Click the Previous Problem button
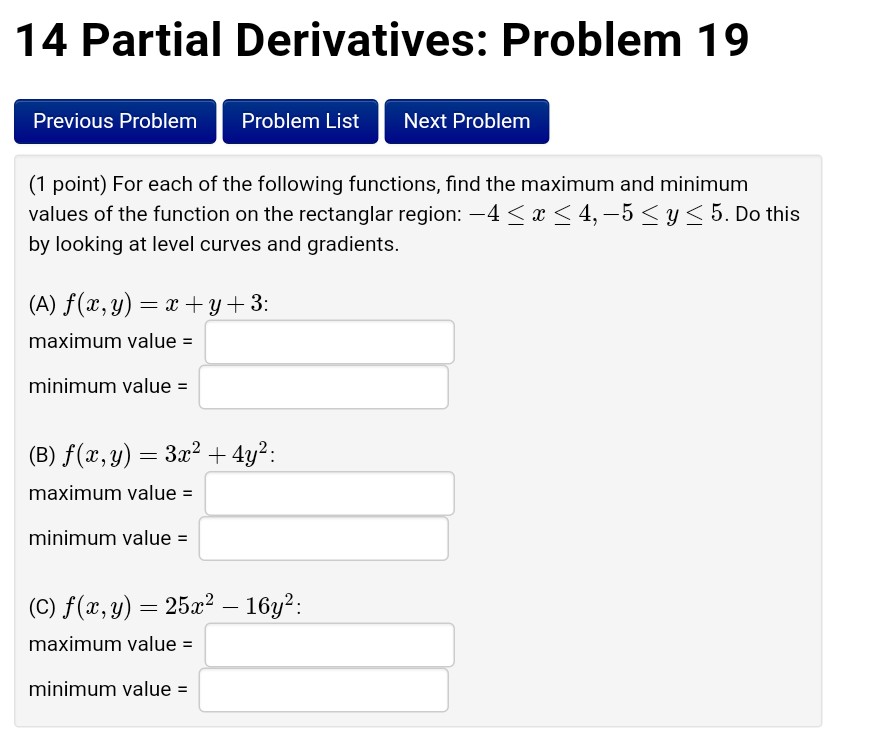Screen dimensions: 876x741 (x=114, y=121)
